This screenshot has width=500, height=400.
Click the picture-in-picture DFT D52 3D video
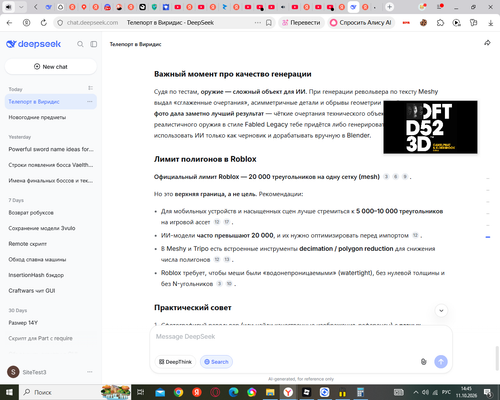[x=430, y=127]
